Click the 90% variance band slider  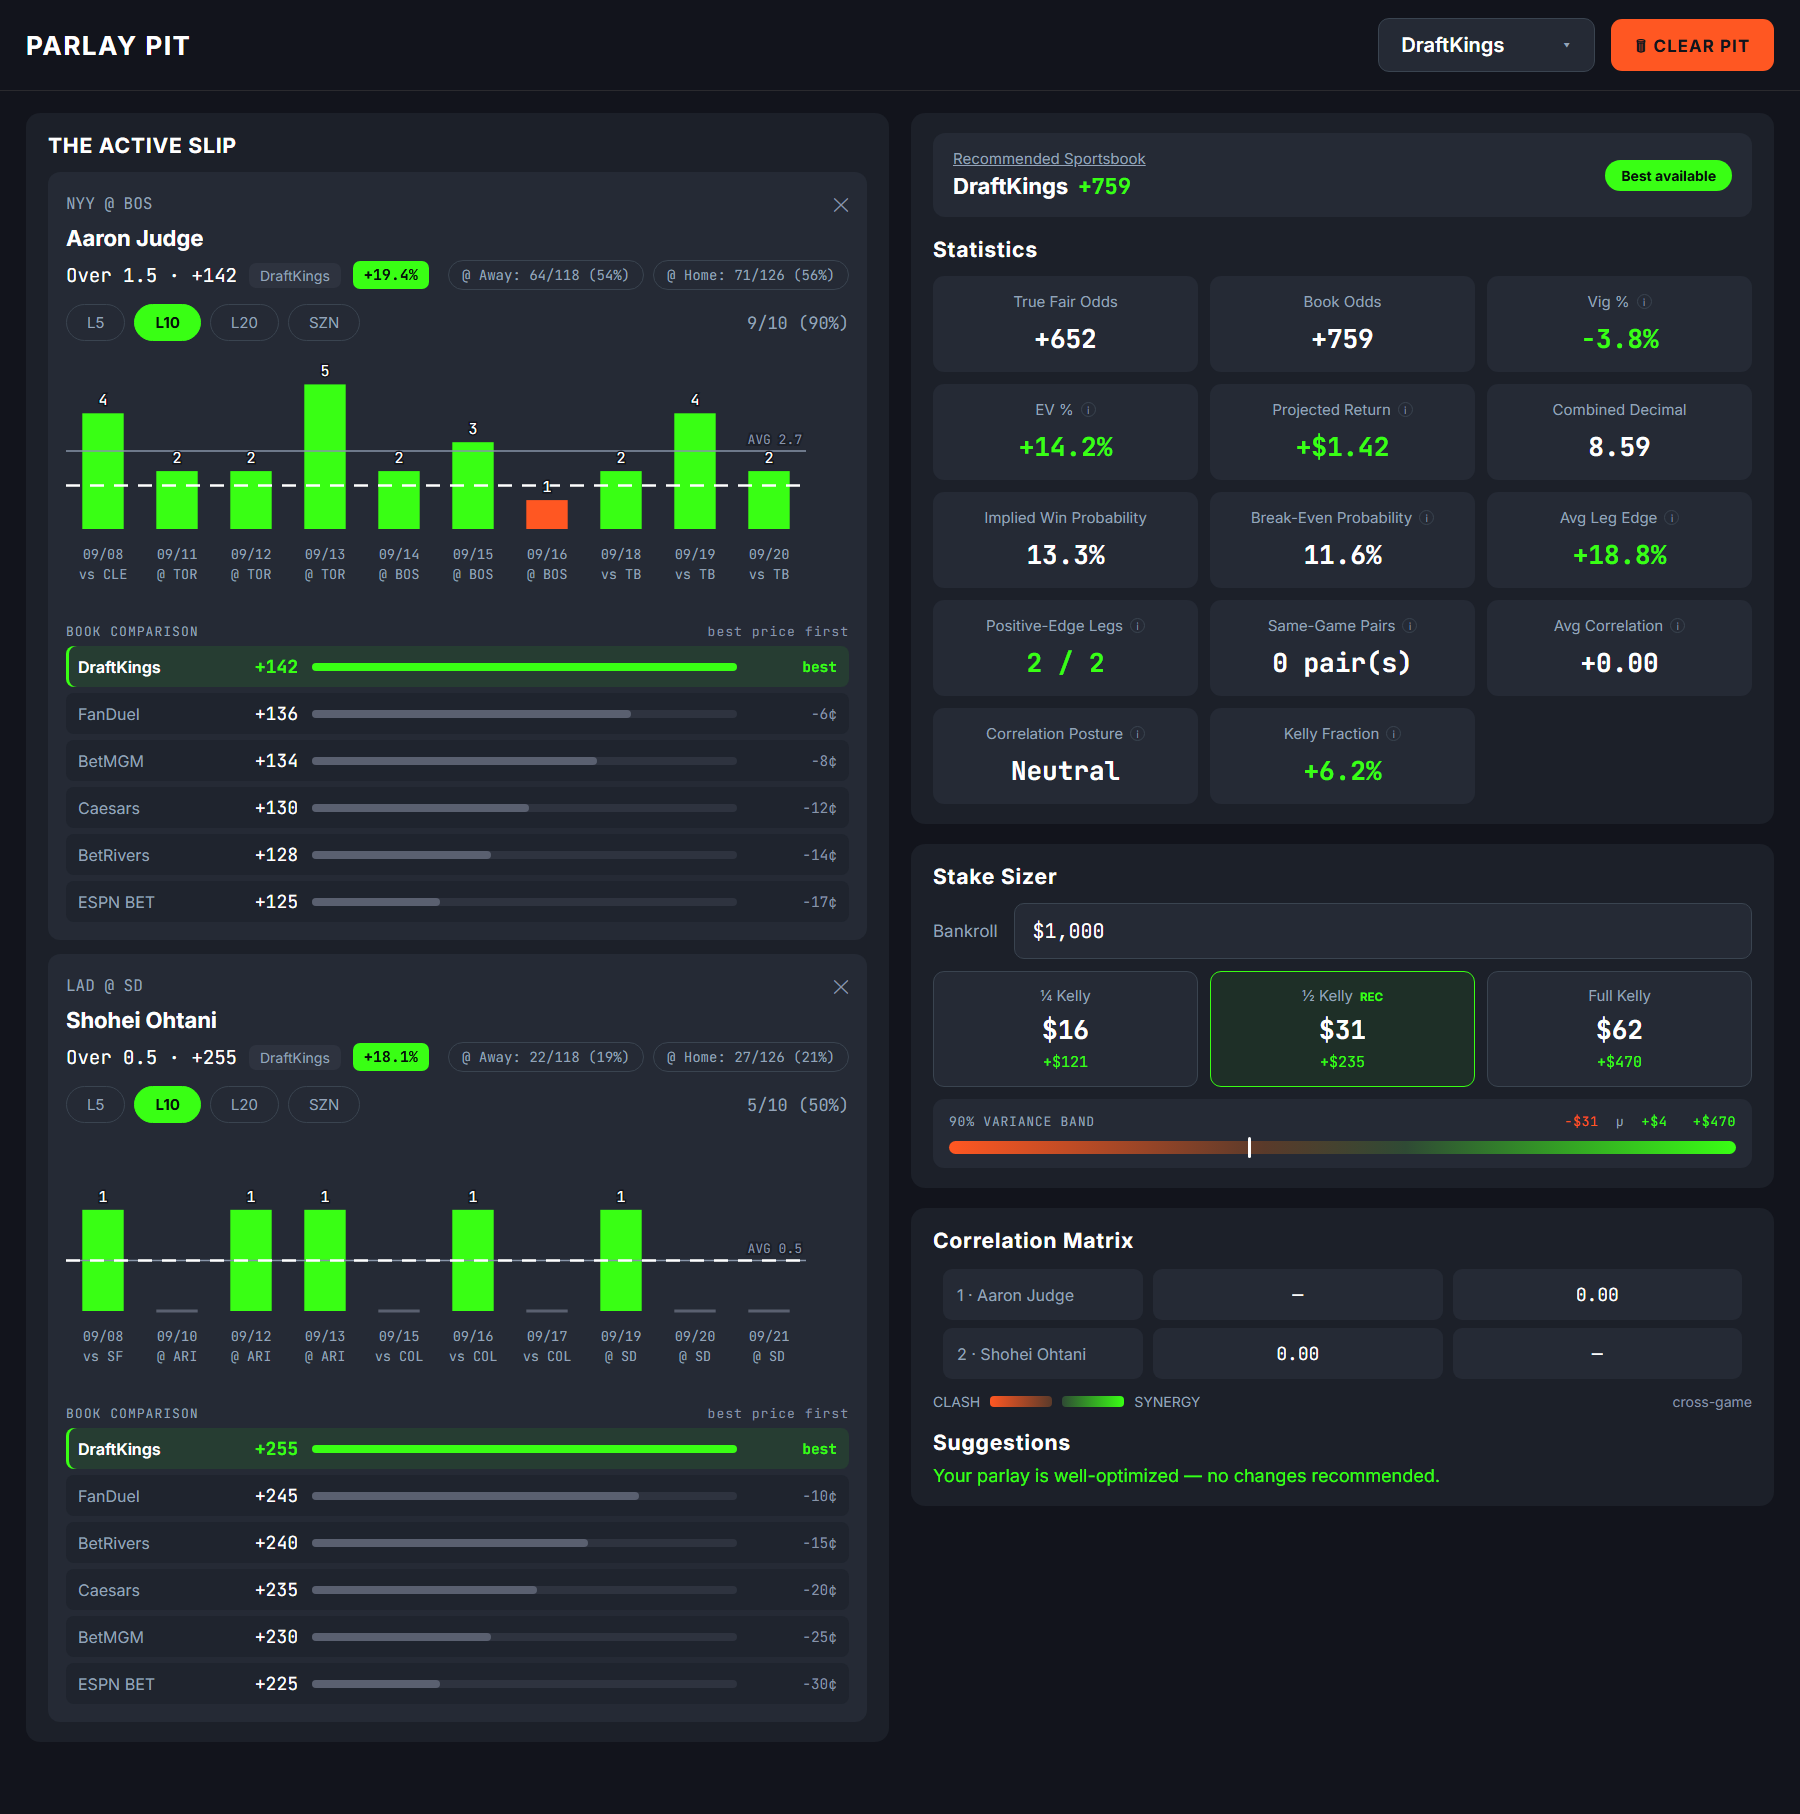pos(1342,1148)
